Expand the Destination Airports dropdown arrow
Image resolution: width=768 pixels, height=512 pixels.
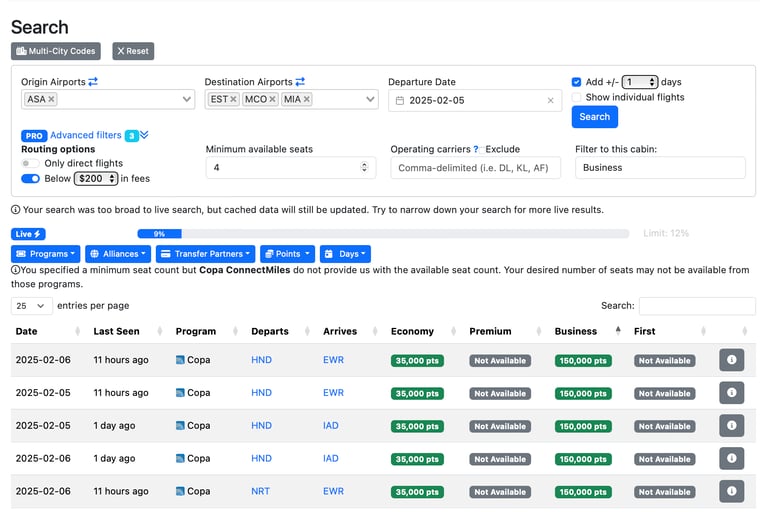(370, 99)
